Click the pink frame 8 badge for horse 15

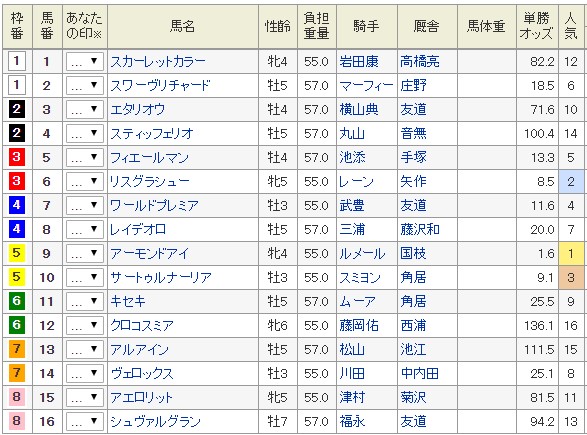(x=16, y=397)
